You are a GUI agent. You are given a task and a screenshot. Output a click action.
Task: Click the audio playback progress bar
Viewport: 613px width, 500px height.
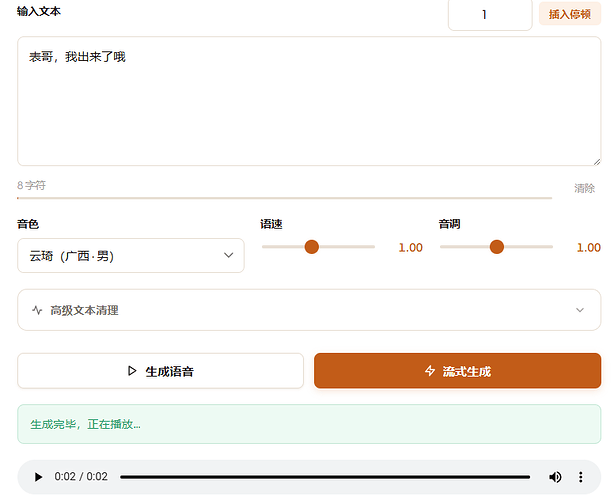tap(325, 477)
